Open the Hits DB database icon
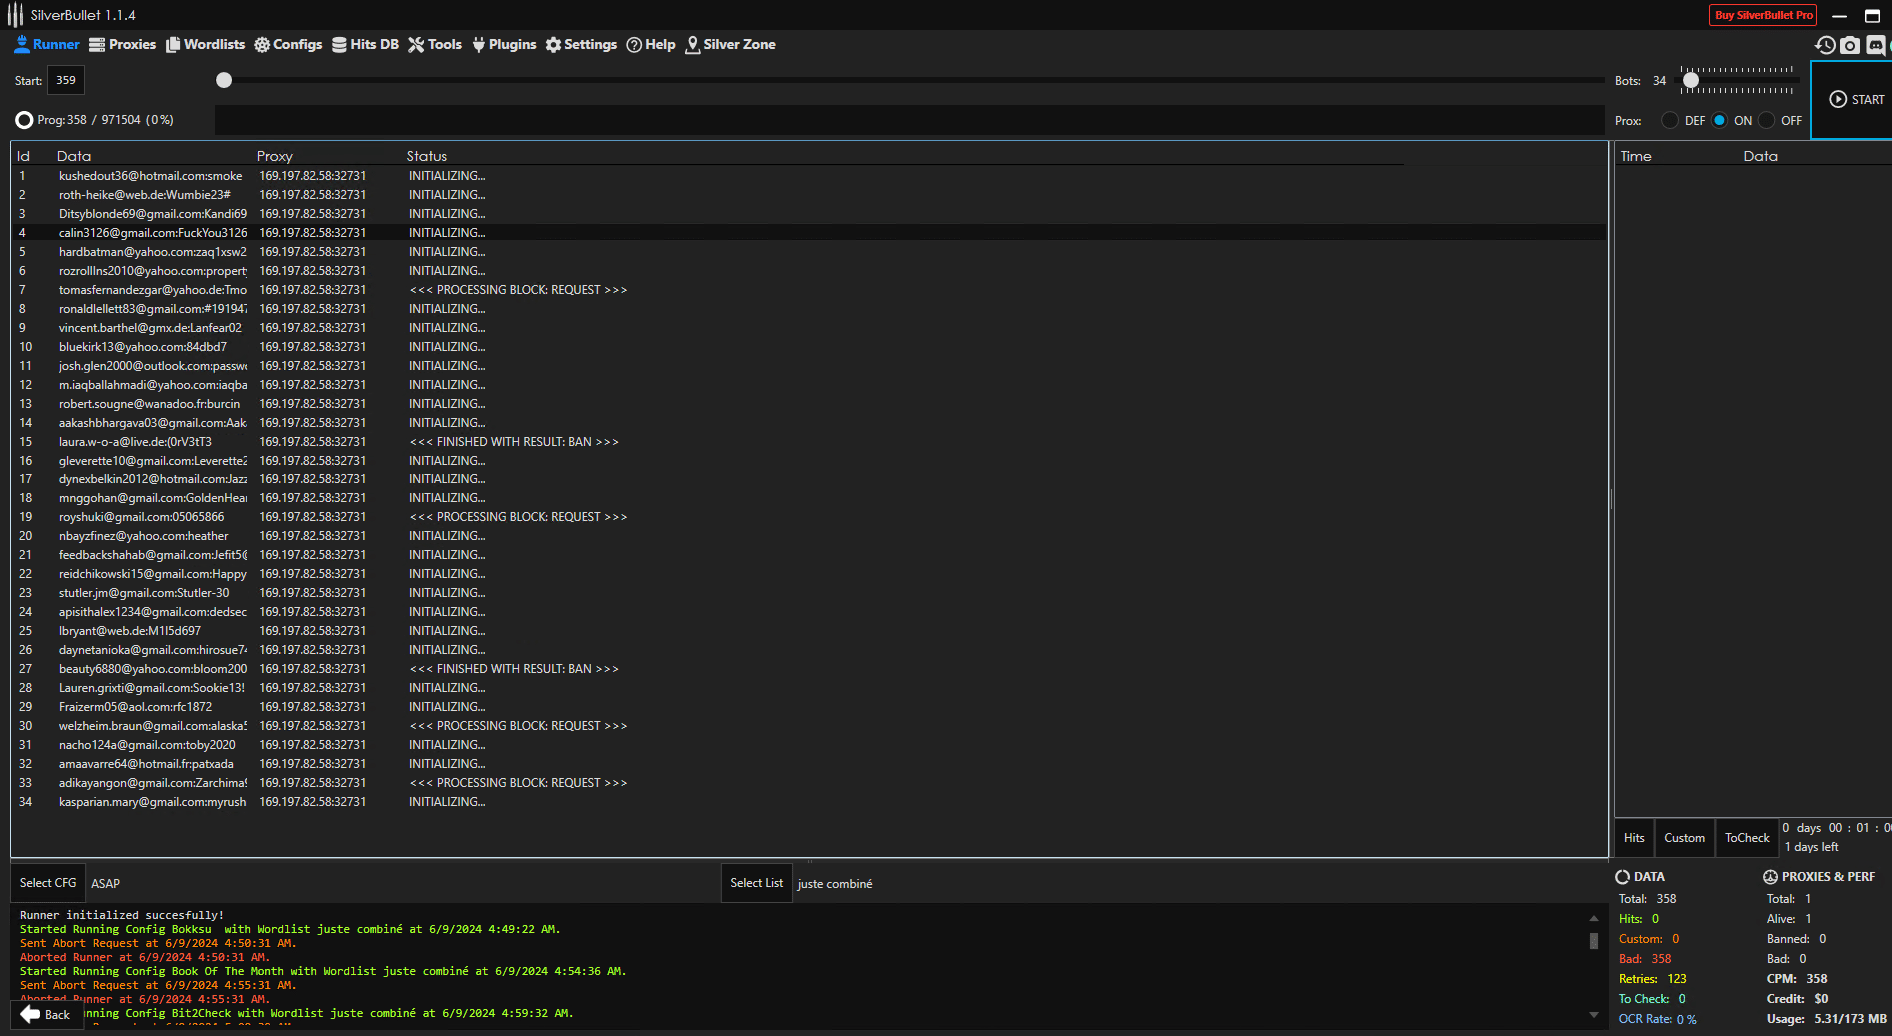Image resolution: width=1892 pixels, height=1036 pixels. tap(340, 45)
